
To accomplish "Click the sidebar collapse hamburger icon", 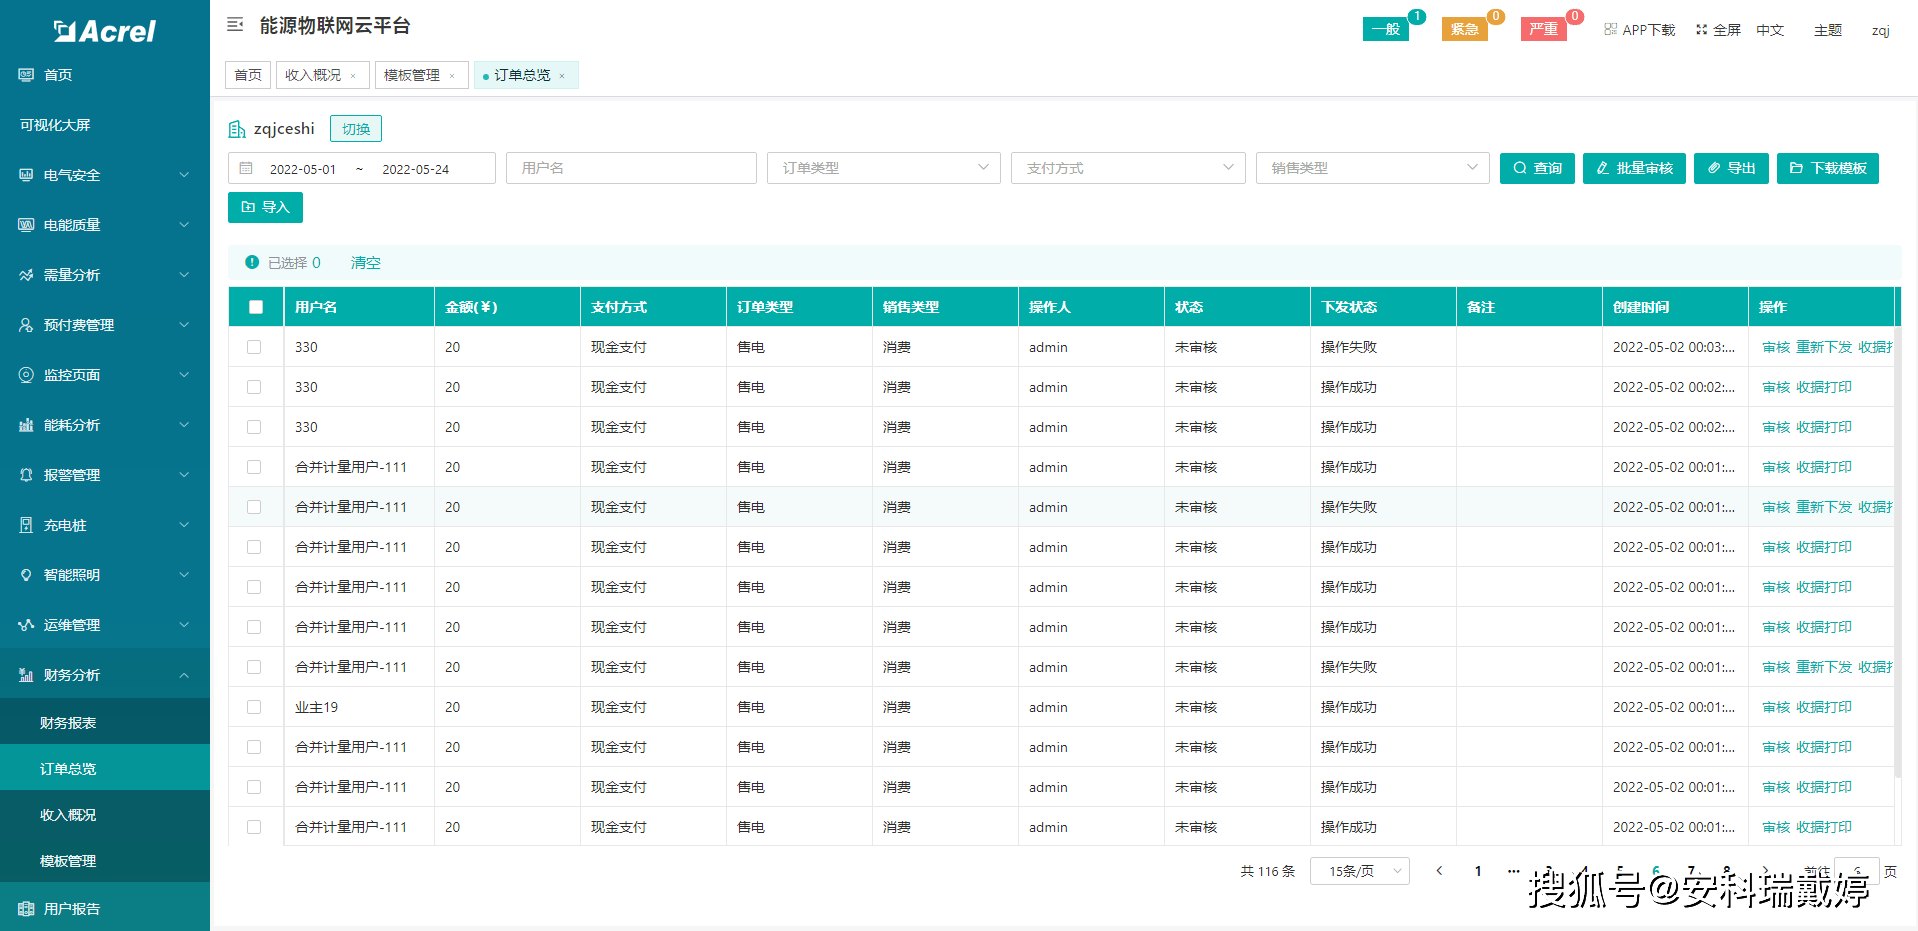I will (x=235, y=25).
